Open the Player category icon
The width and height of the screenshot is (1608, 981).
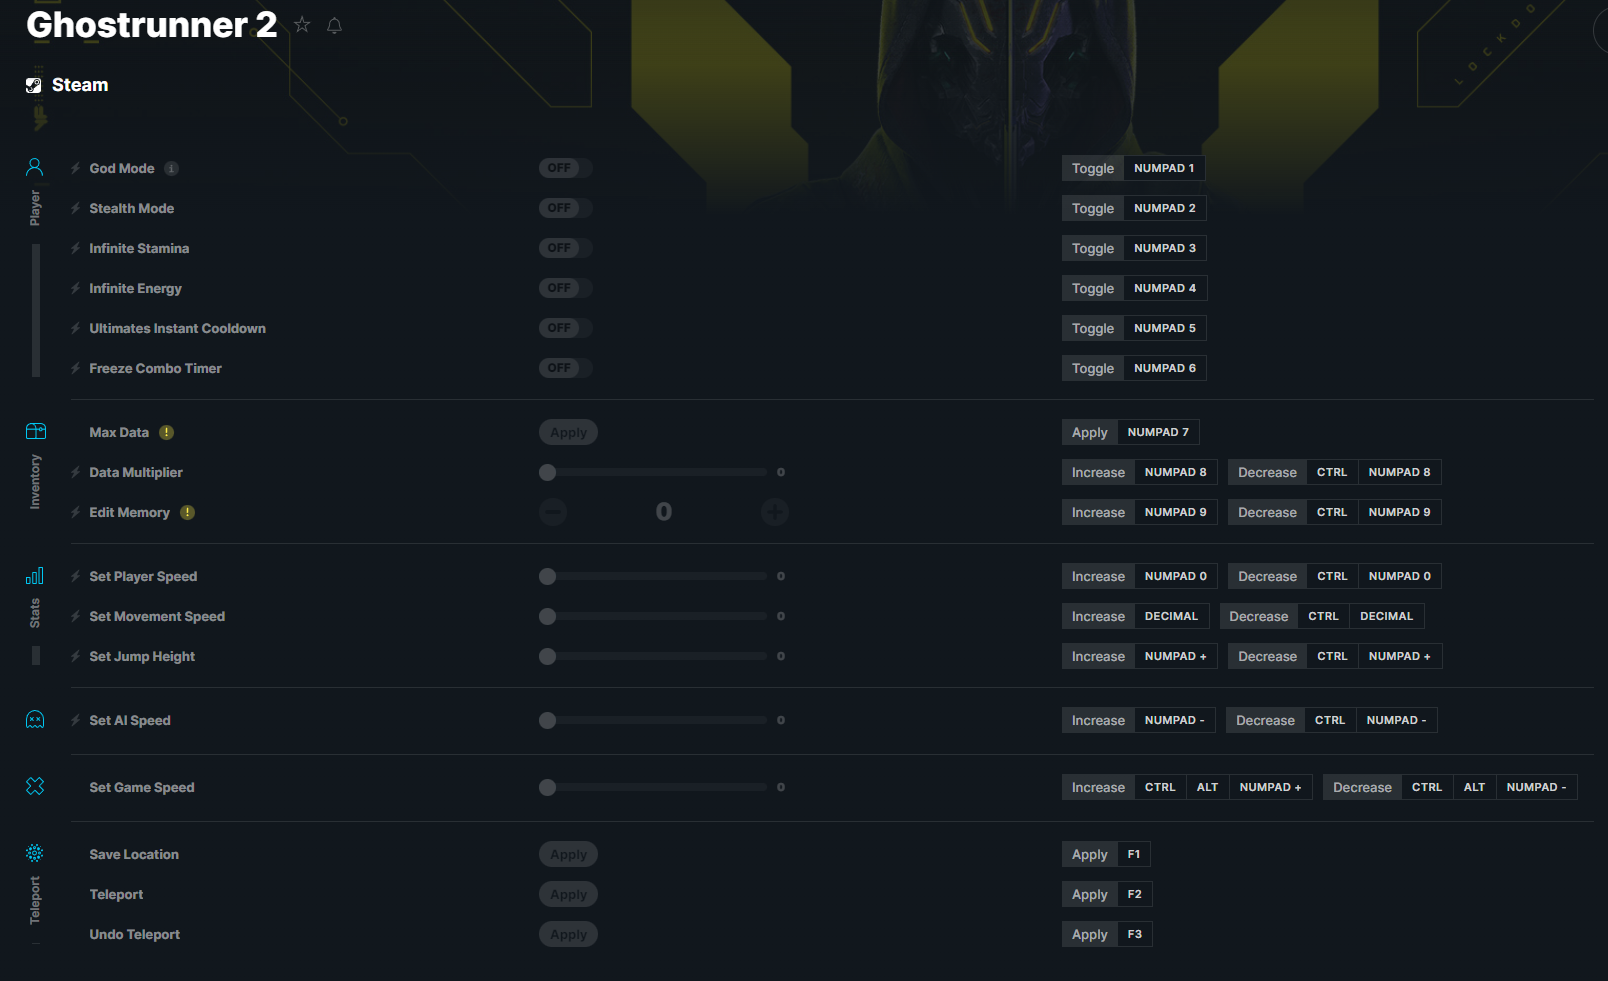(x=35, y=167)
